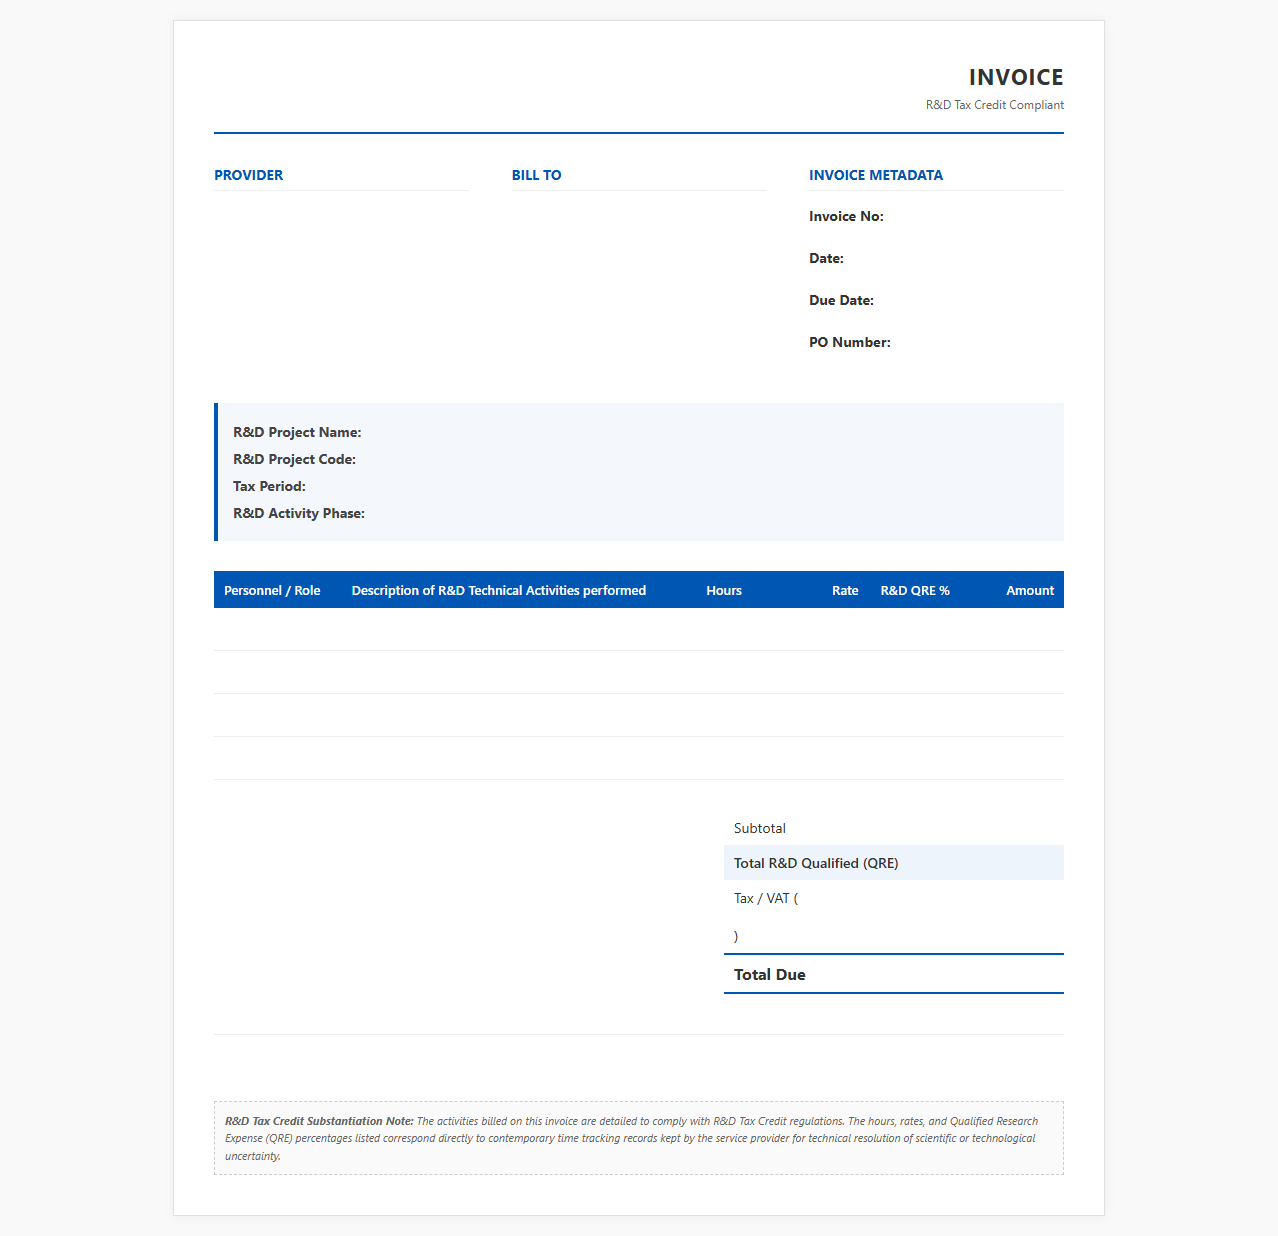Click the BILL TO section heading
1278x1236 pixels.
point(537,175)
